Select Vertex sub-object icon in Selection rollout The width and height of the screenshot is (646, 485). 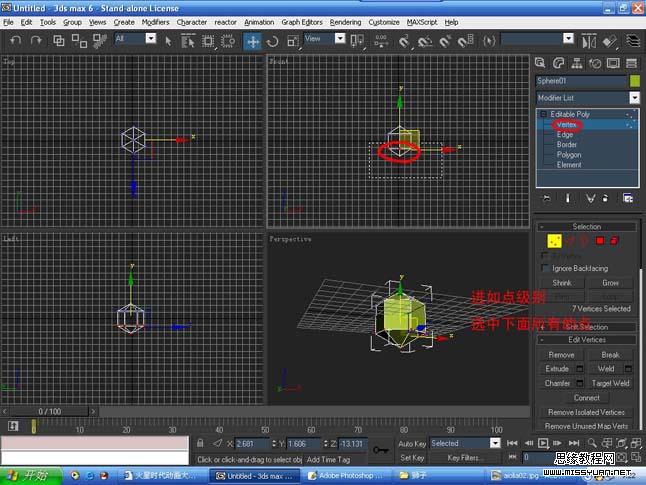[554, 241]
